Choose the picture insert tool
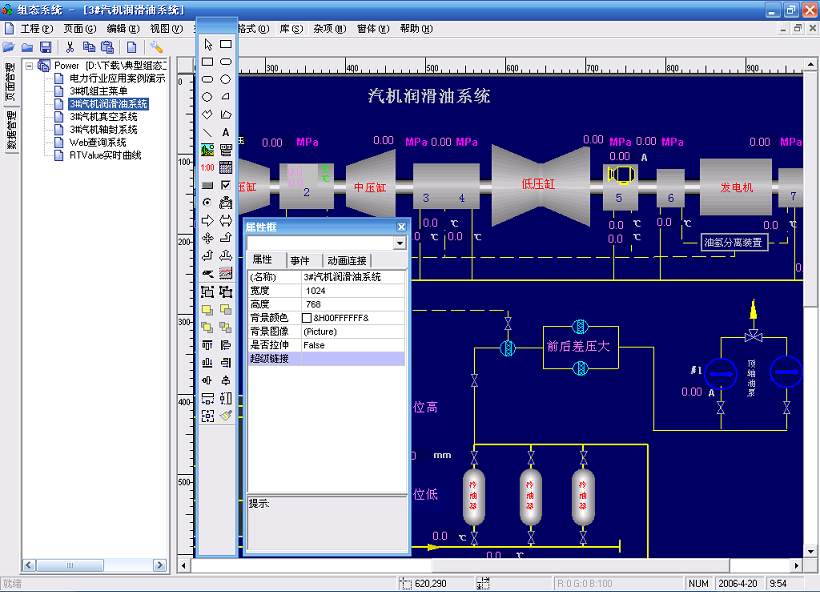 [208, 150]
